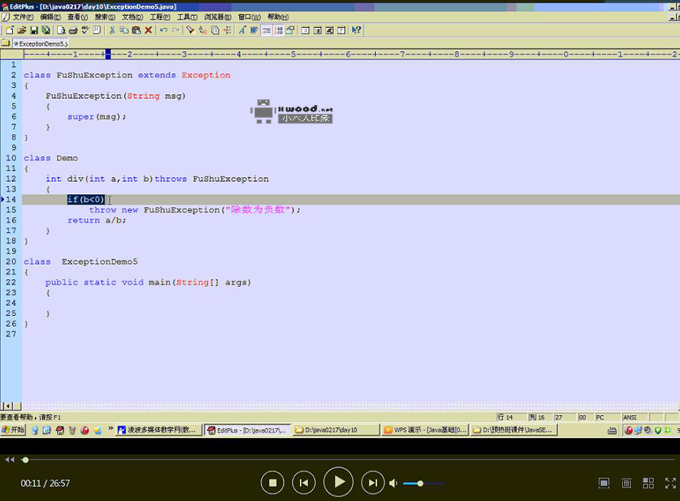The height and width of the screenshot is (501, 680).
Task: Open the 工具(T) menu
Action: click(x=187, y=17)
